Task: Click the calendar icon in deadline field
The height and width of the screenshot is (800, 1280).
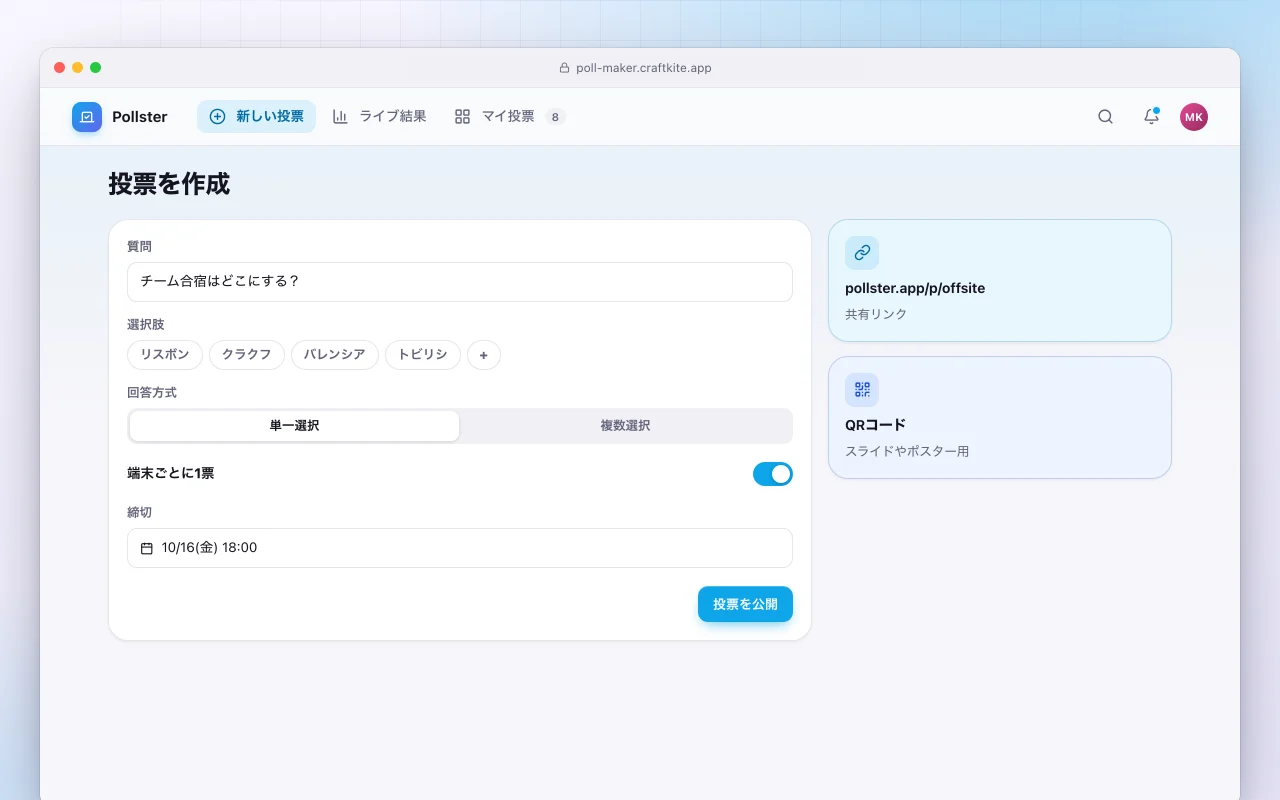Action: (x=147, y=548)
